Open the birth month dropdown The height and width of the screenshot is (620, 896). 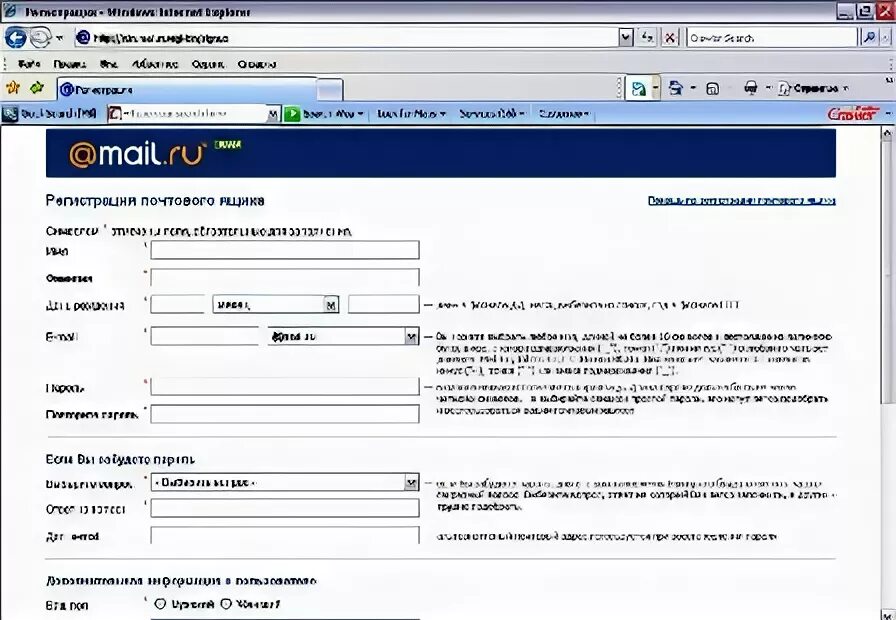[x=275, y=304]
